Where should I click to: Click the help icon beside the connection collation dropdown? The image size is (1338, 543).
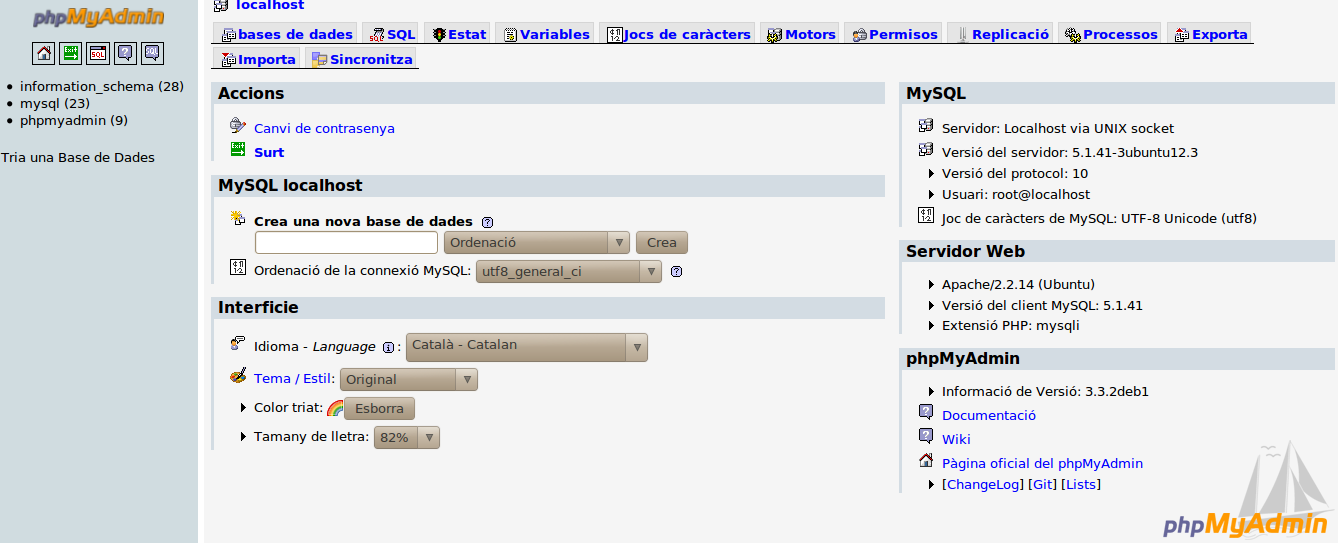coord(676,271)
